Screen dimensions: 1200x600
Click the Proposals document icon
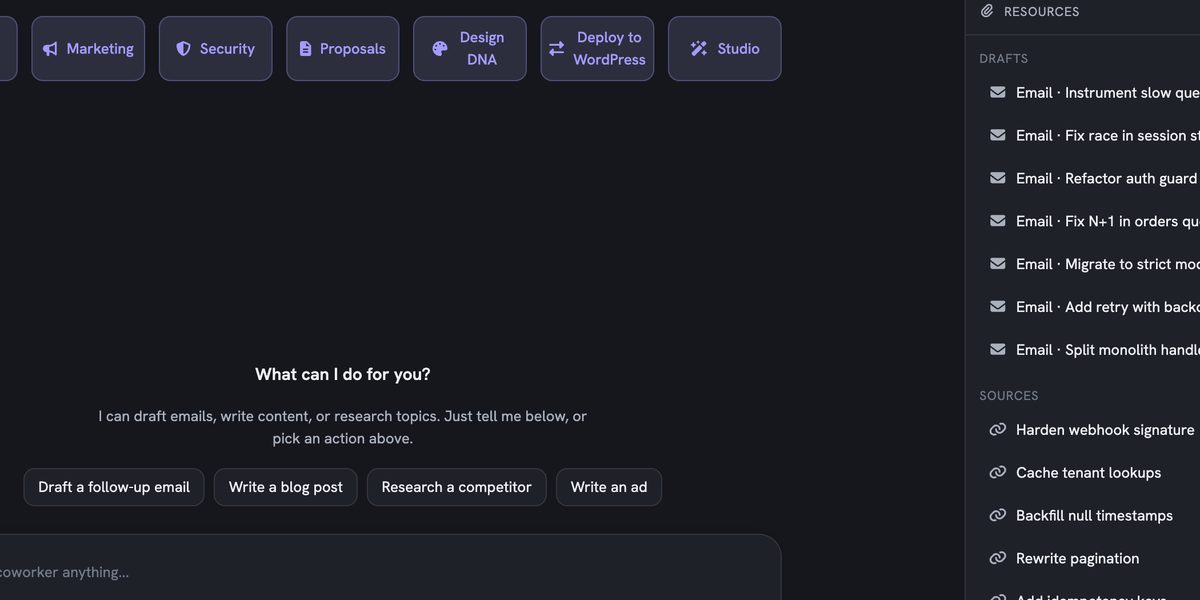306,49
